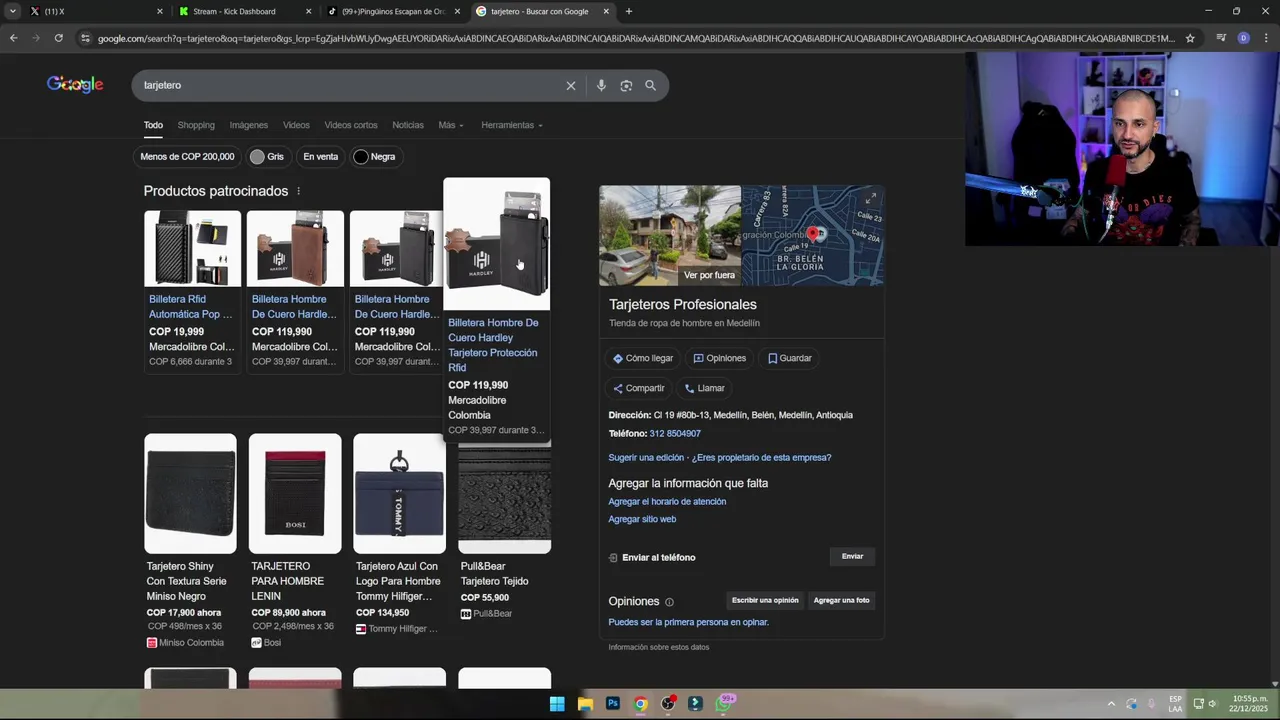Click the Opiniones button under business name
The height and width of the screenshot is (720, 1280).
click(x=720, y=358)
